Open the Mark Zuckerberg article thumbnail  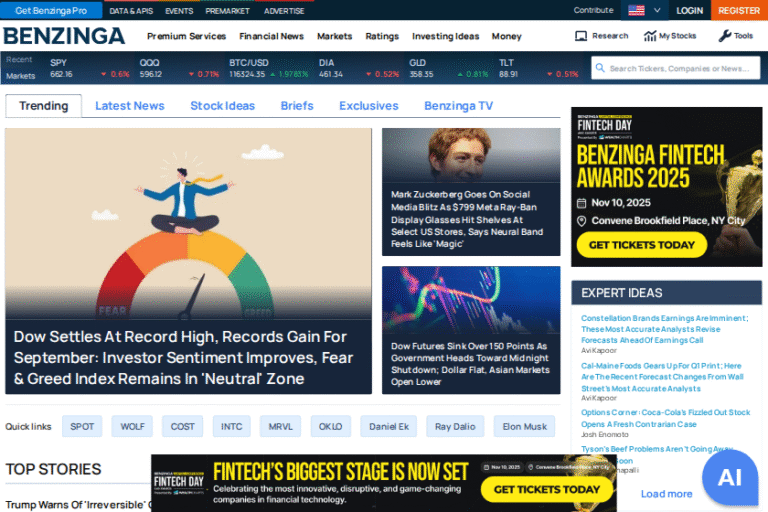coord(471,155)
